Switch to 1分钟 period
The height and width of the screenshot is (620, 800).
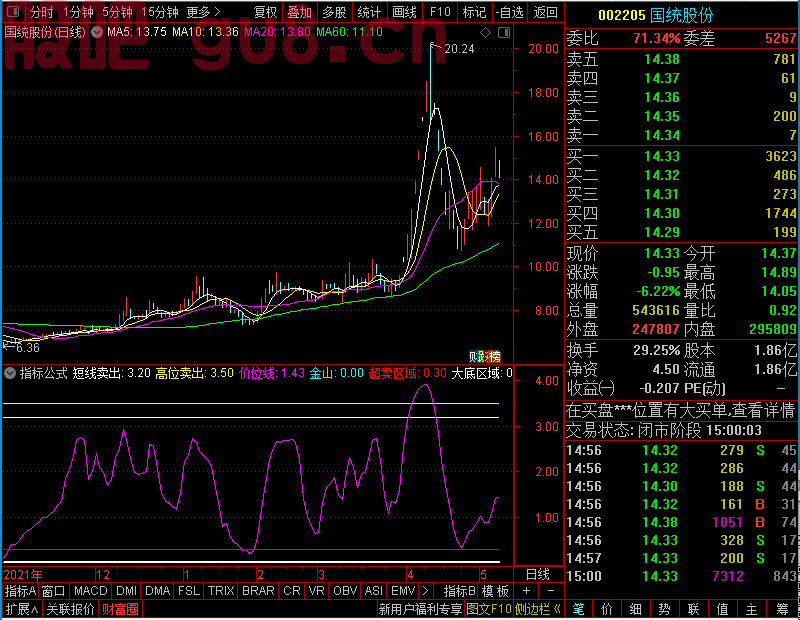tap(79, 12)
